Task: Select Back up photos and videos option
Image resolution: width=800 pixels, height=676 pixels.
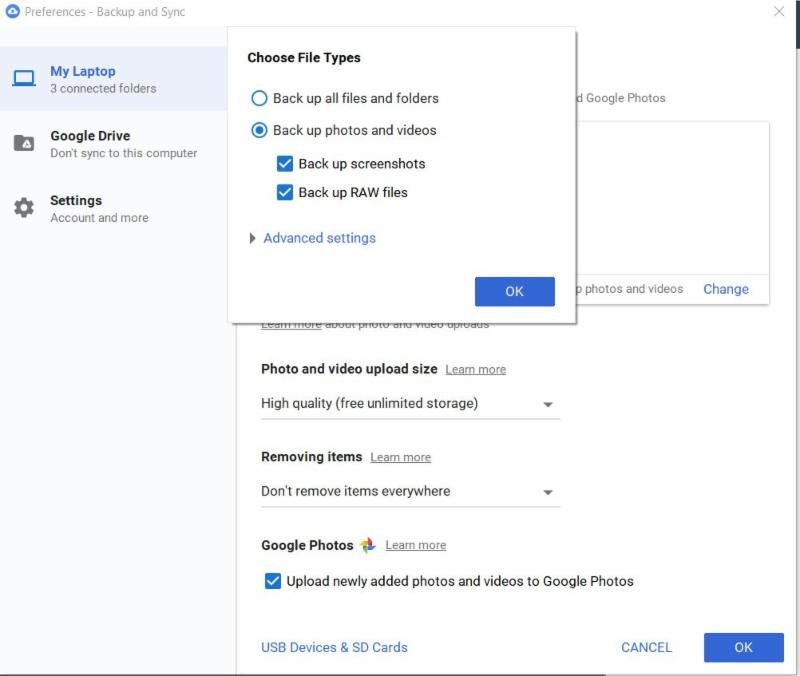Action: pos(260,130)
